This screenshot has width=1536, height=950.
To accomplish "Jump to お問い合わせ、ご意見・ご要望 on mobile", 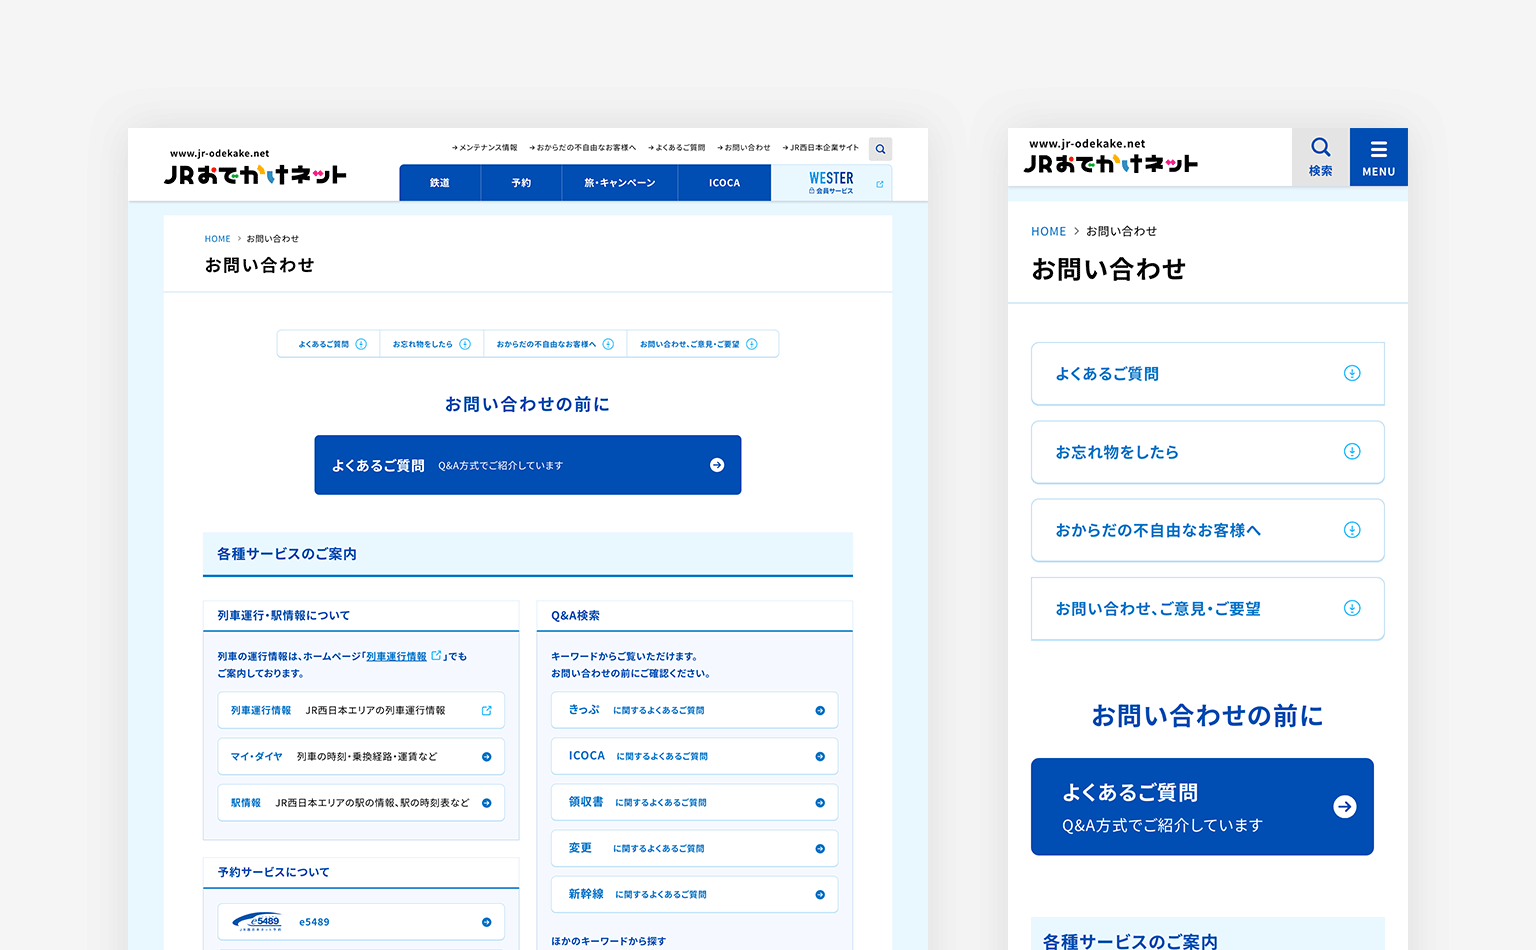I will pos(1207,608).
